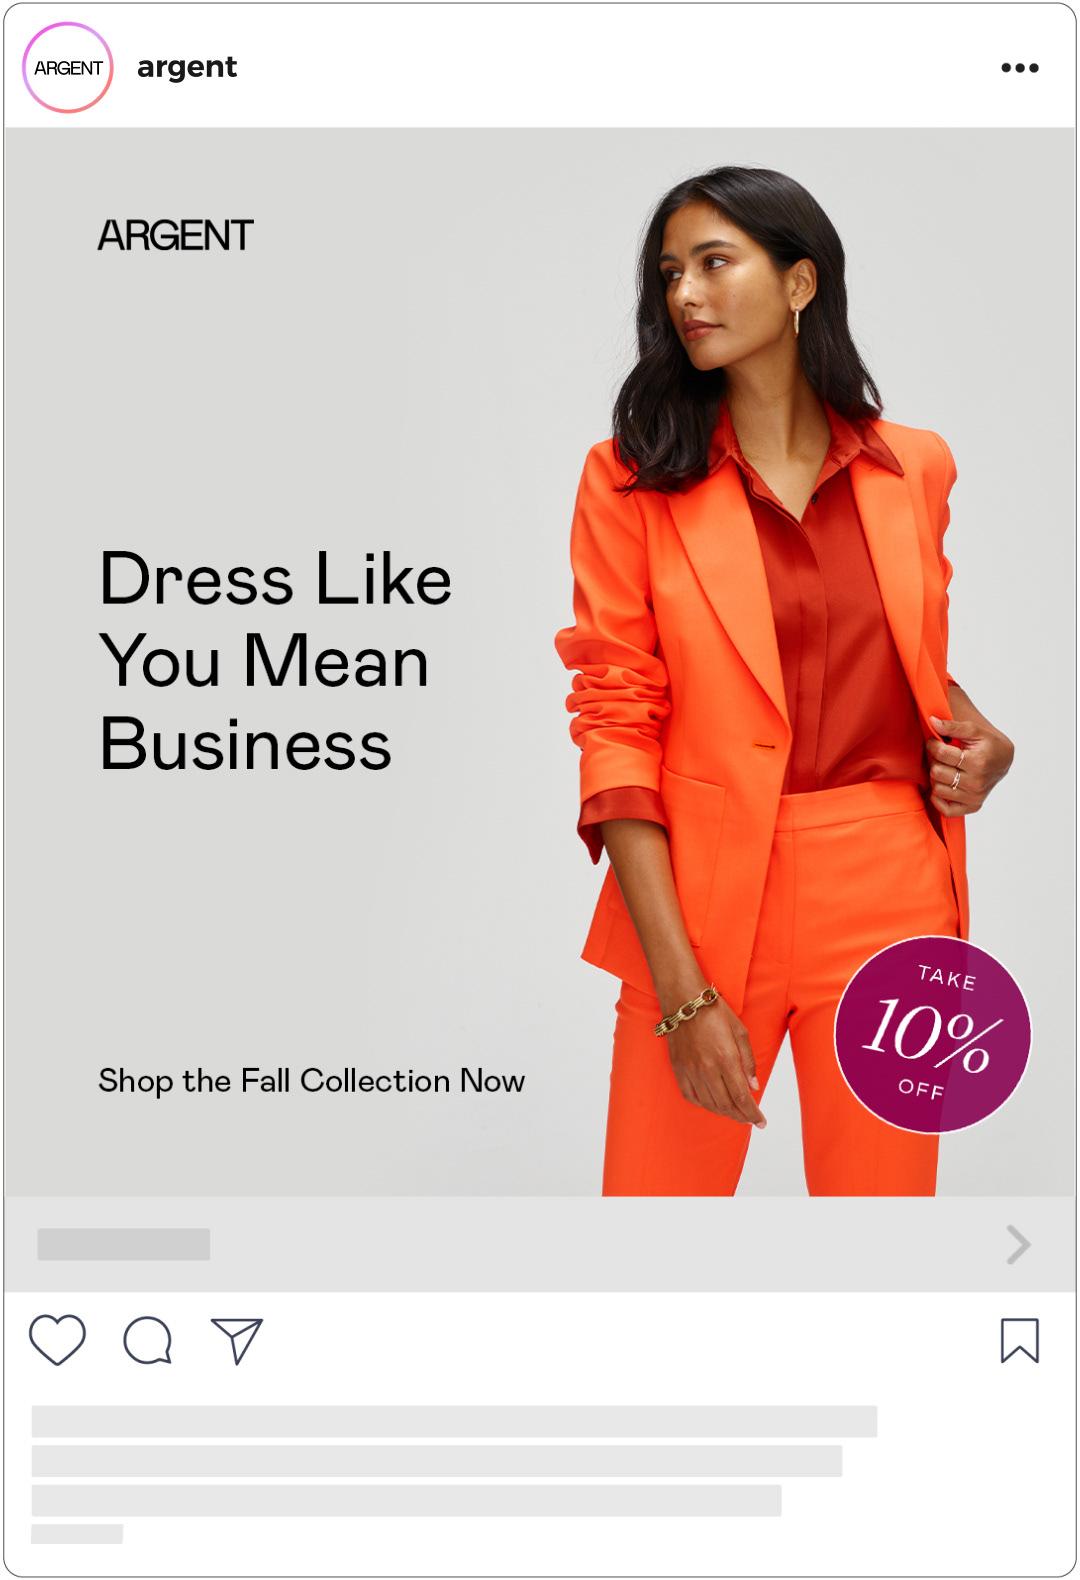Click the ARGENT logo in the ad image
1080x1580 pixels.
tap(176, 236)
